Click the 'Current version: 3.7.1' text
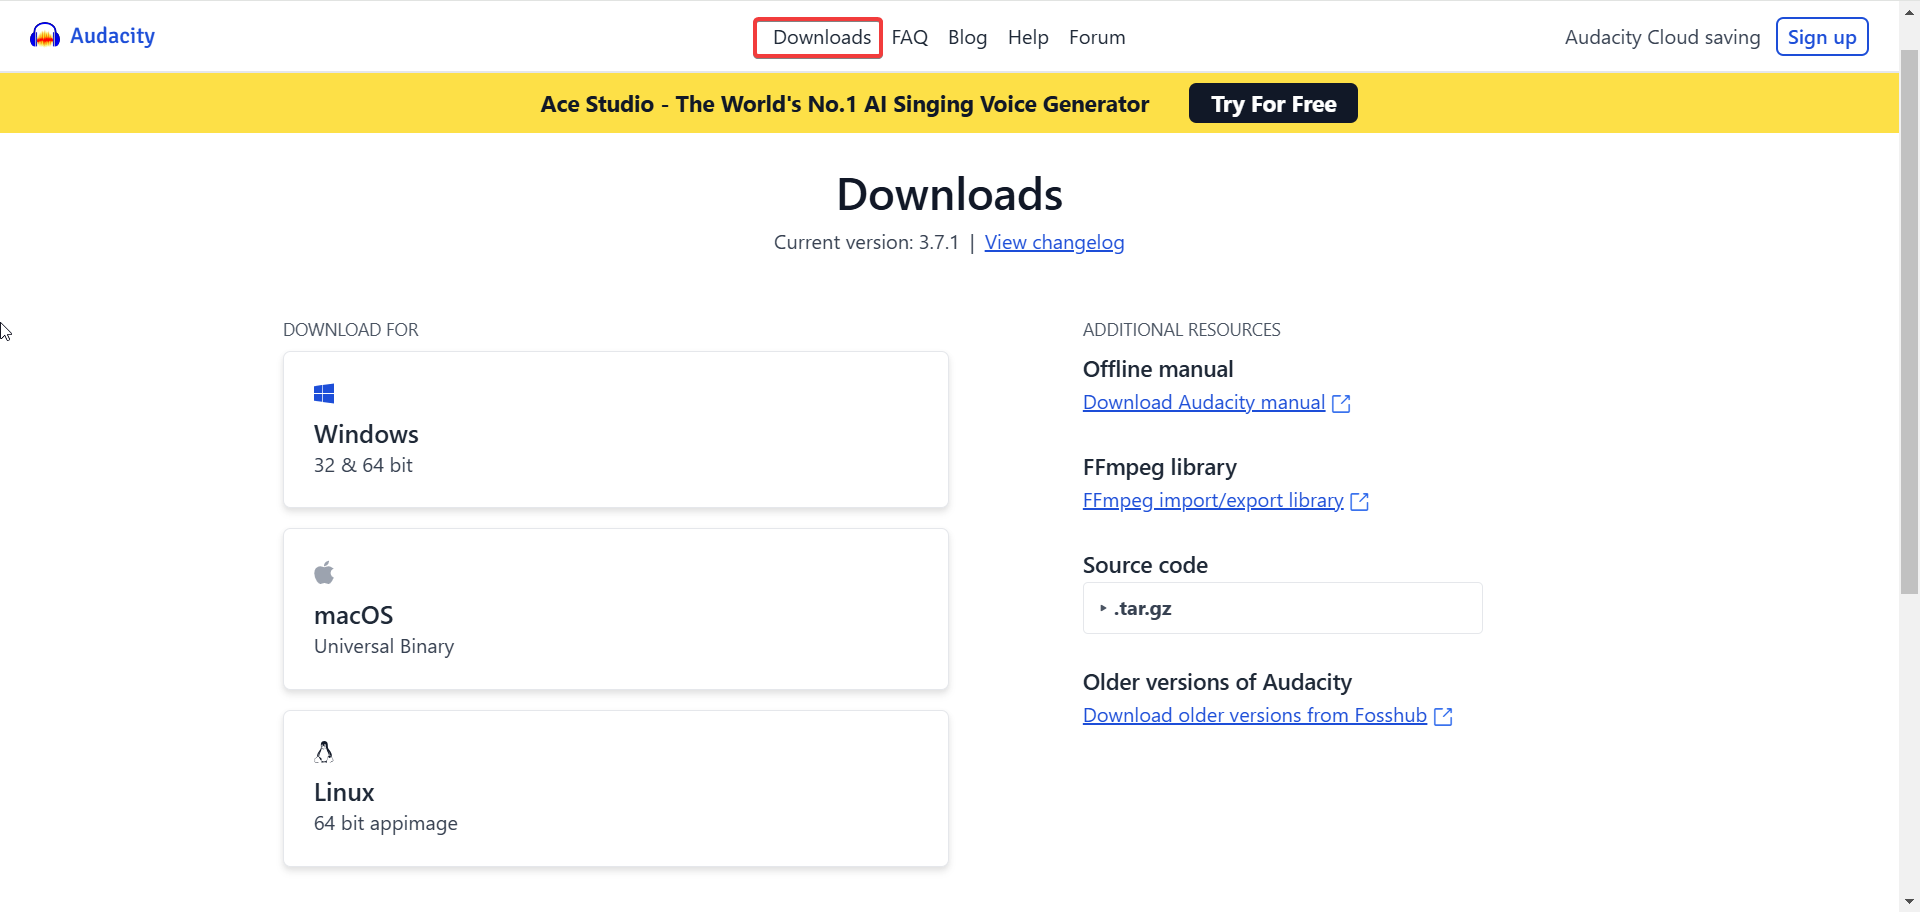The width and height of the screenshot is (1920, 912). tap(866, 243)
